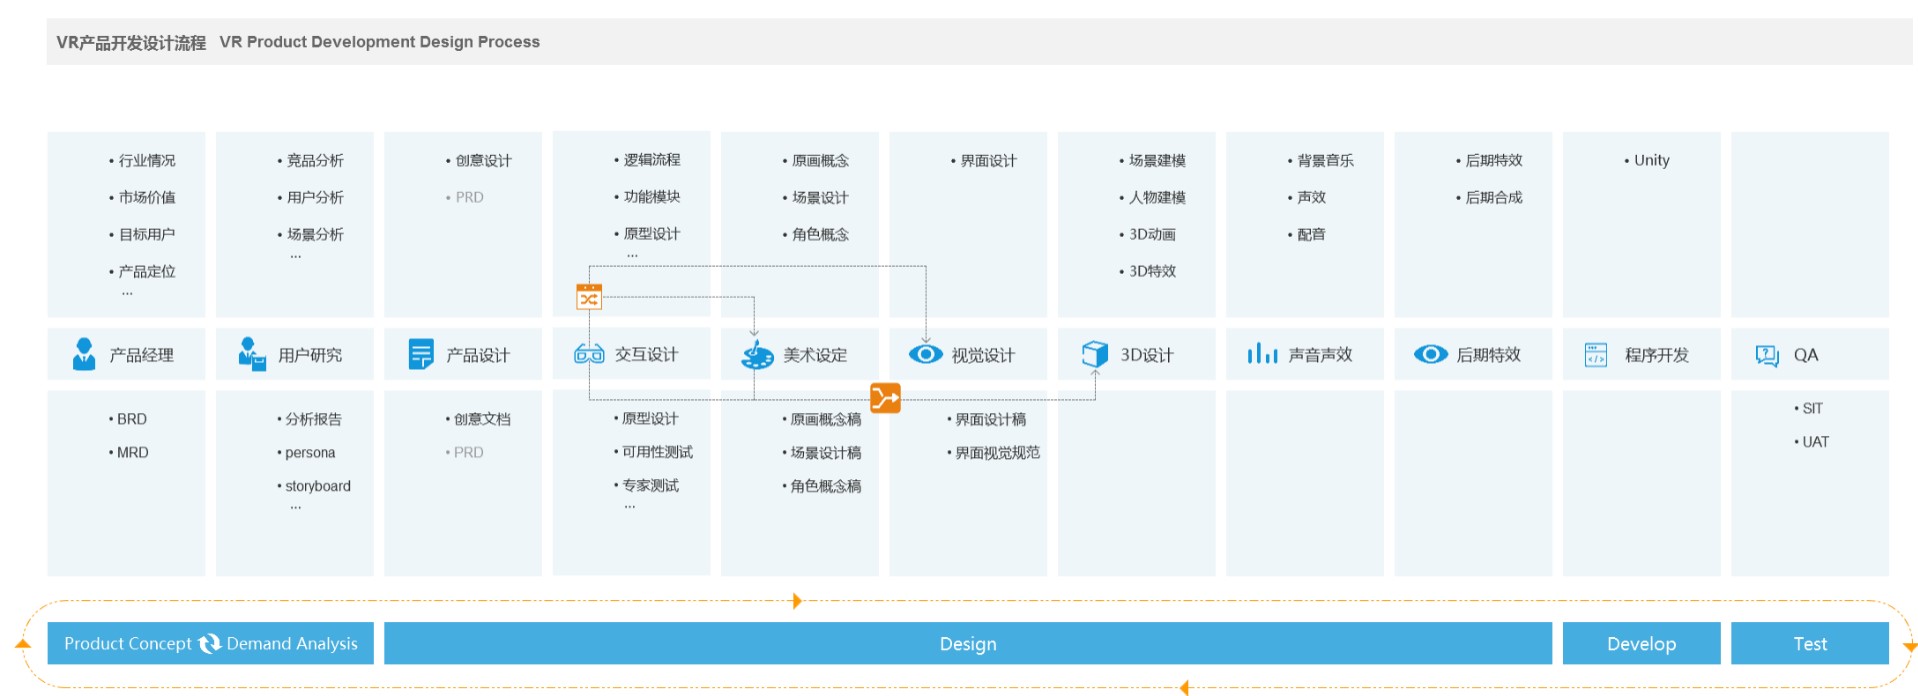Select the 3D动画 bullet item
This screenshot has height=696, width=1918.
tap(1147, 234)
